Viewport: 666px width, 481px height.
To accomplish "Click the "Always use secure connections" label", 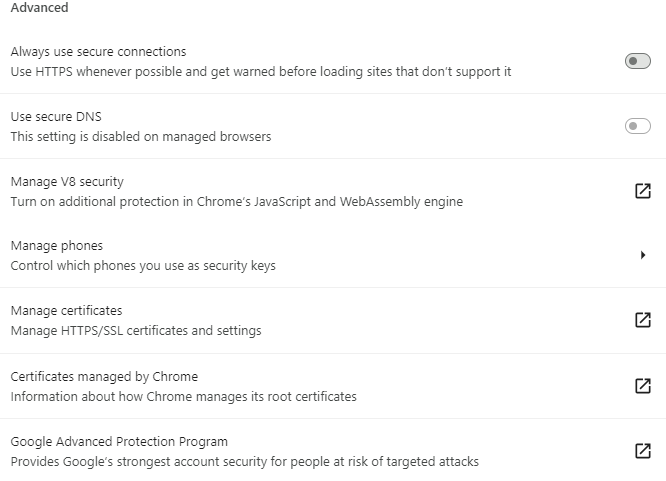I will (98, 51).
